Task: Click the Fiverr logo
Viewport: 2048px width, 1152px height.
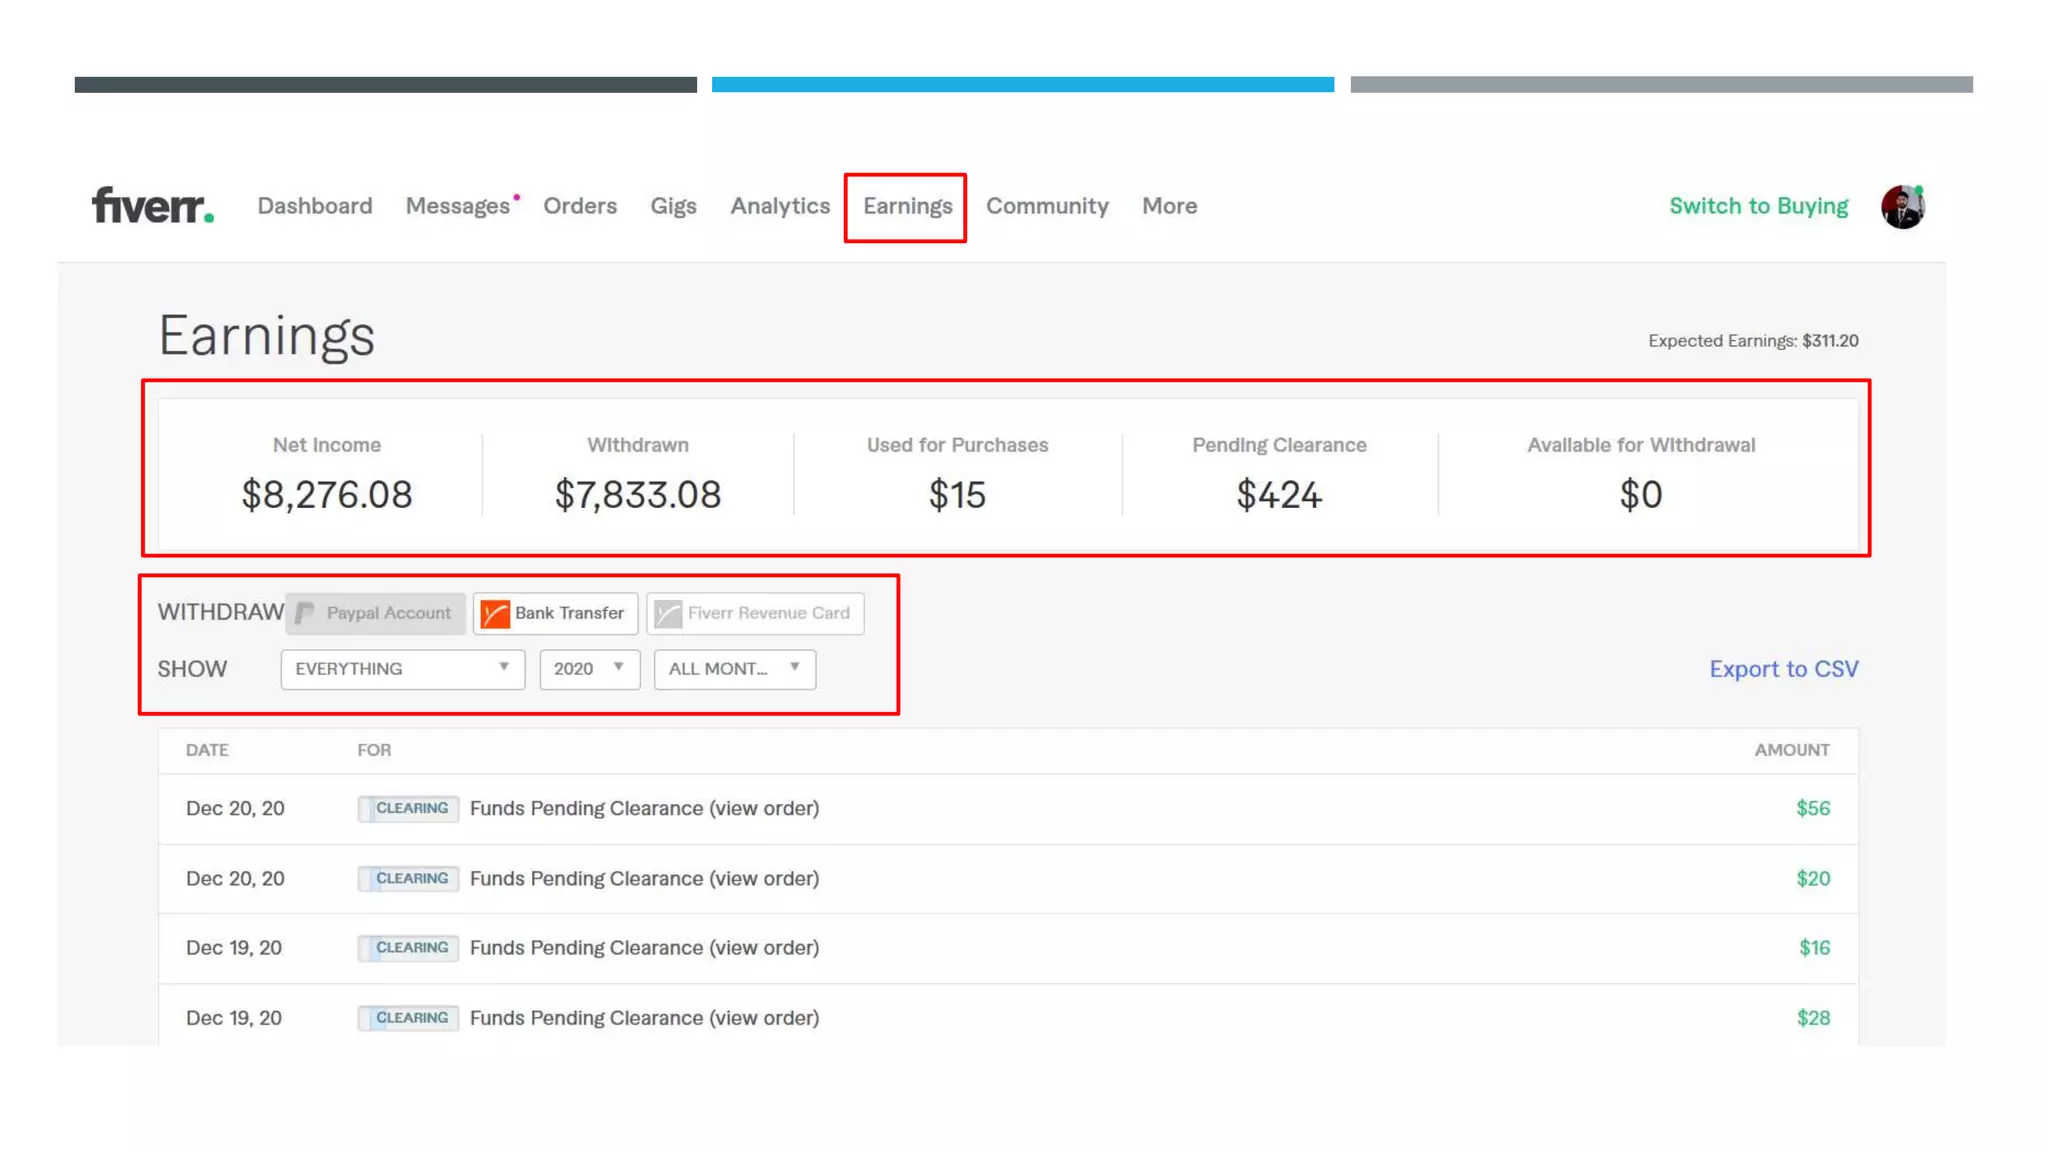Action: 152,206
